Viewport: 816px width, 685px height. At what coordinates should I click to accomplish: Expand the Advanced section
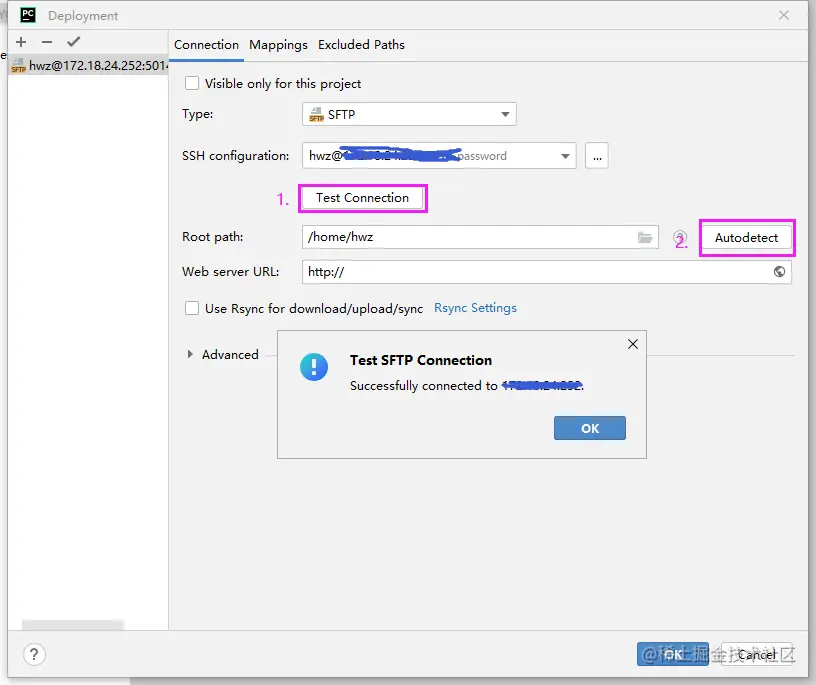pos(190,354)
